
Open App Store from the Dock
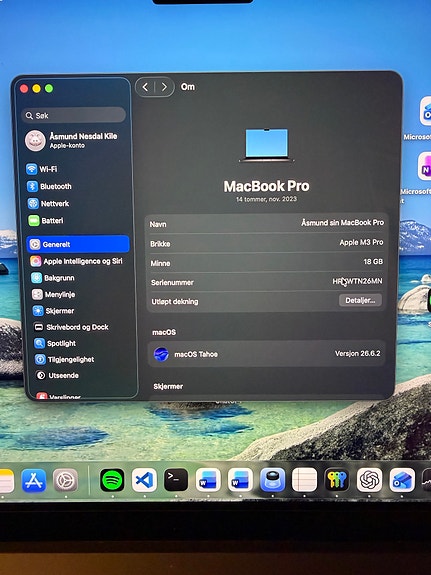point(34,480)
